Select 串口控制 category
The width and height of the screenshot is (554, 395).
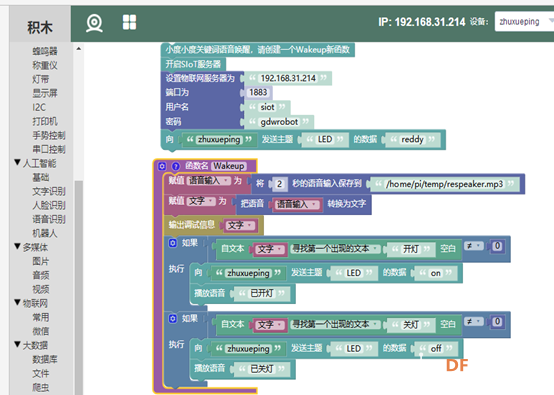(49, 149)
